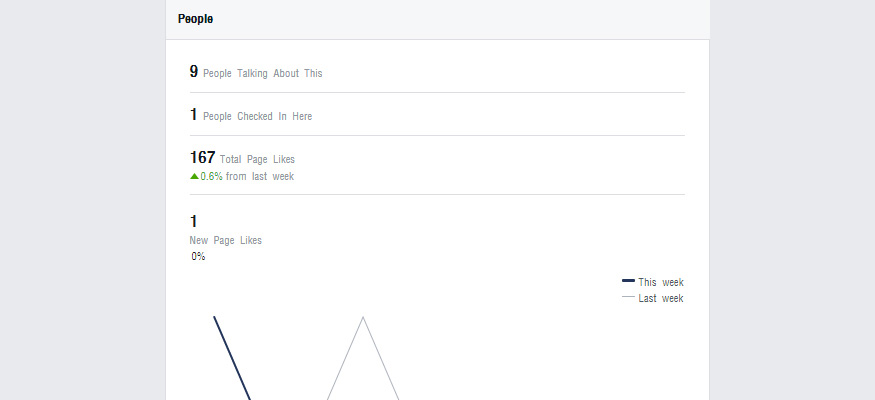Screen dimensions: 875x400
Task: Click People Talking About This label
Action: (262, 73)
